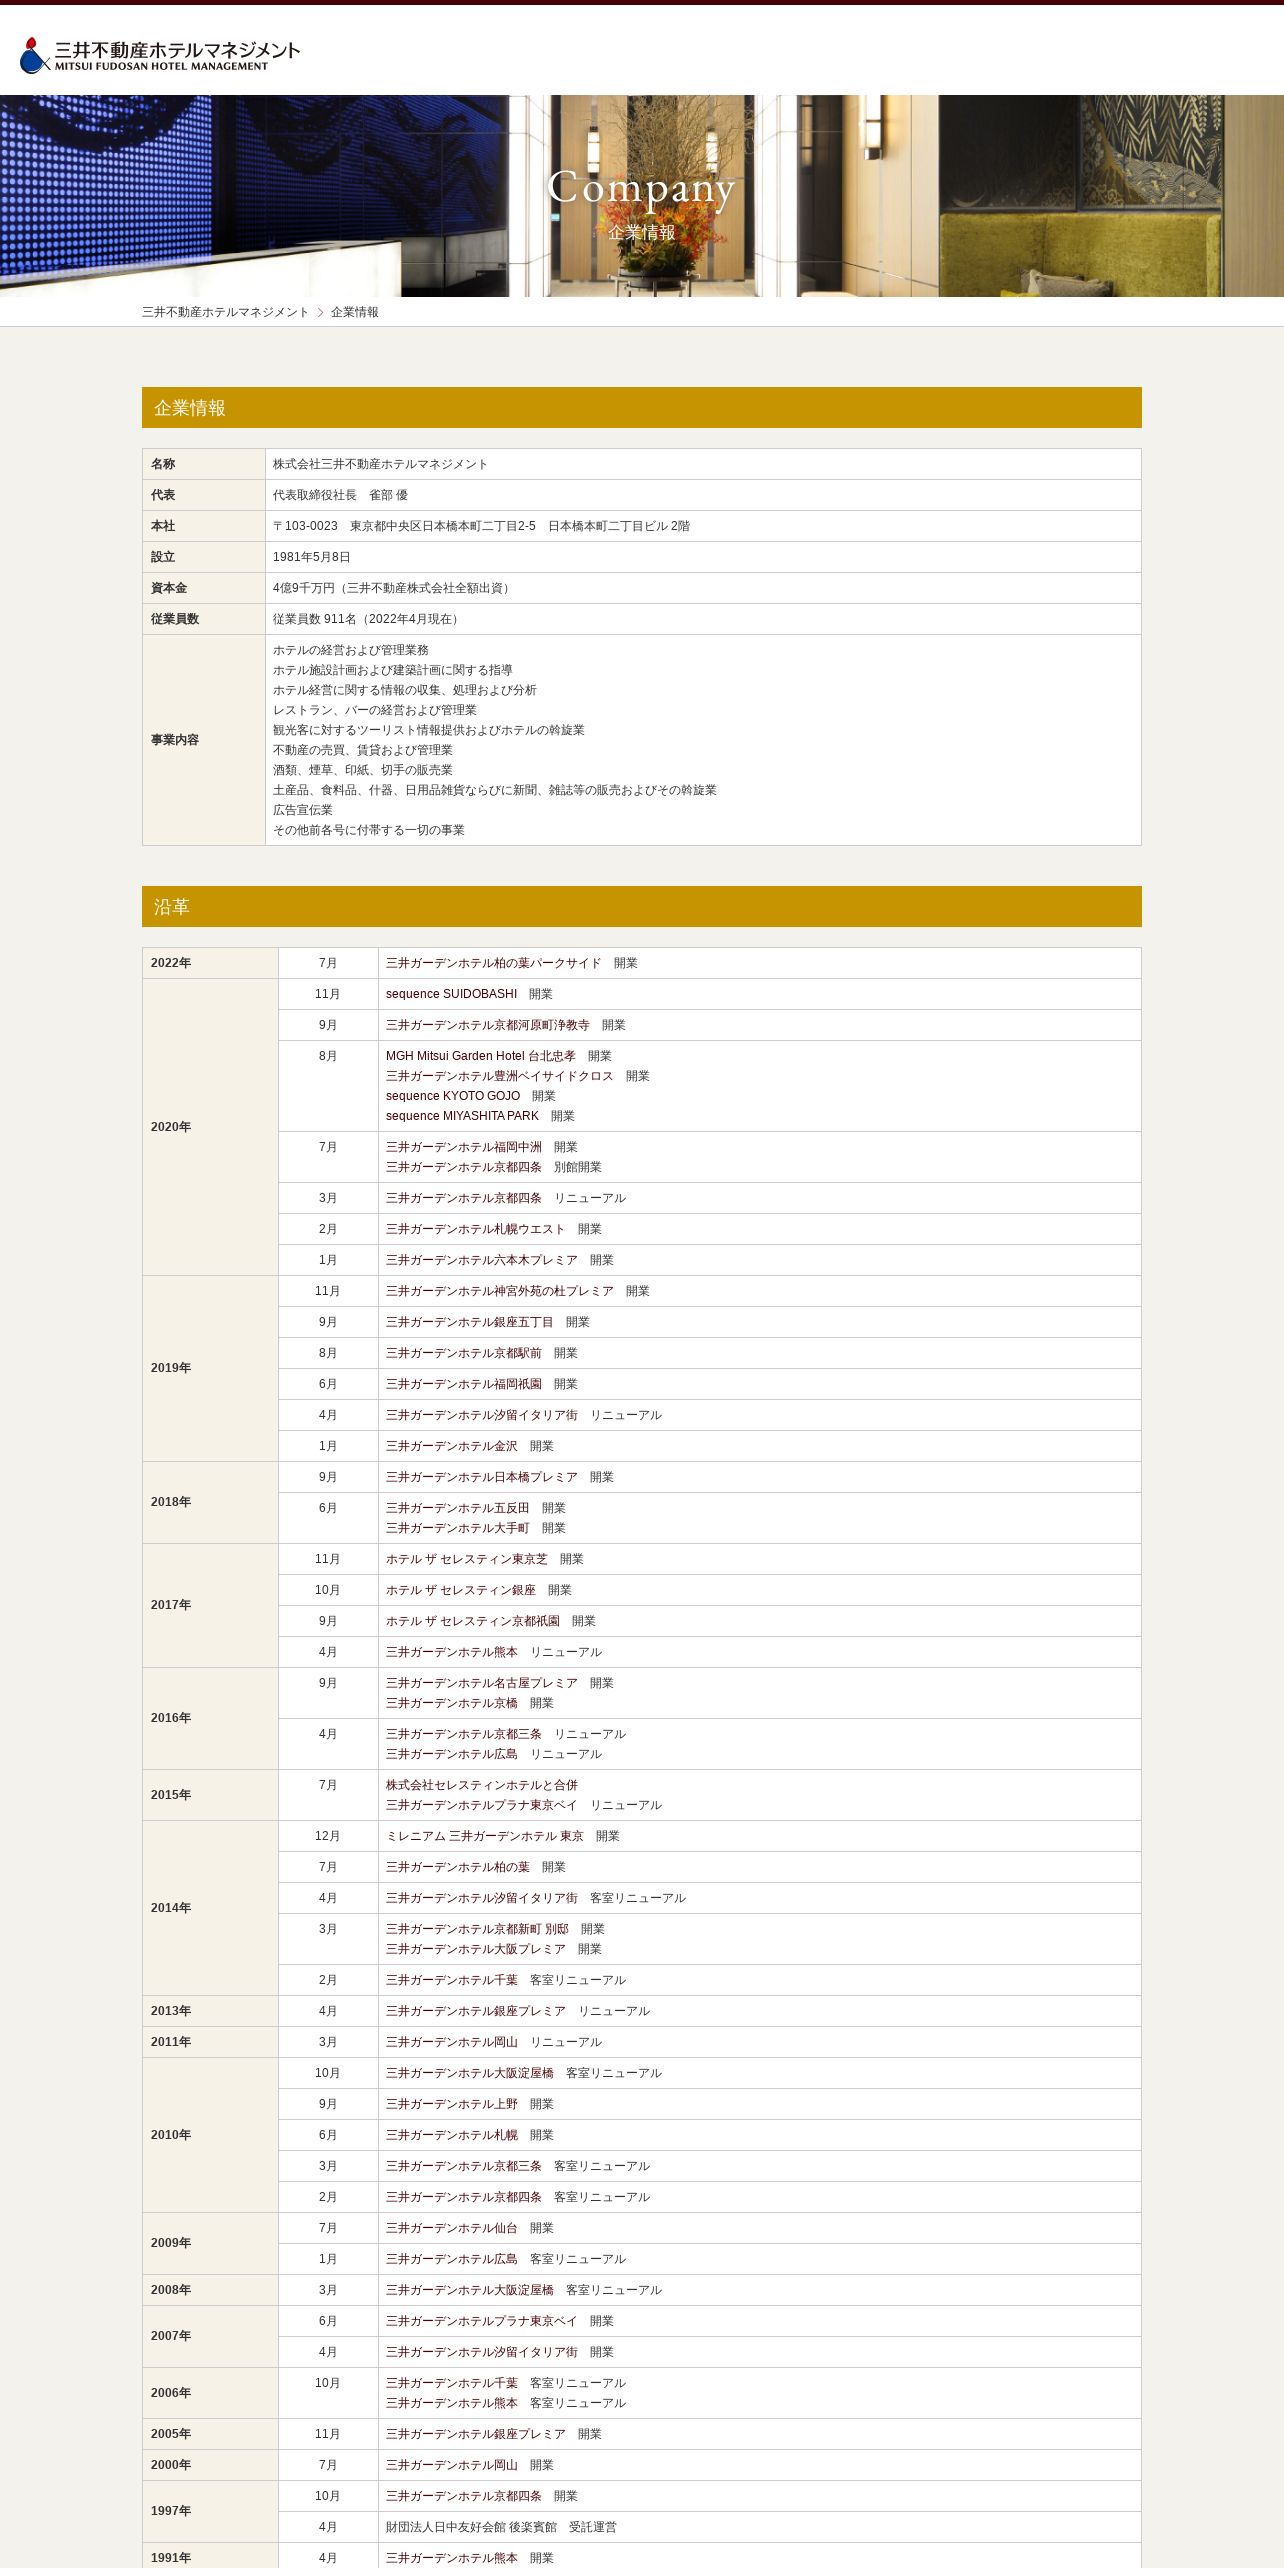Open 三井ガーデンホテル六本木プレミア link
This screenshot has width=1284, height=2568.
click(481, 1260)
